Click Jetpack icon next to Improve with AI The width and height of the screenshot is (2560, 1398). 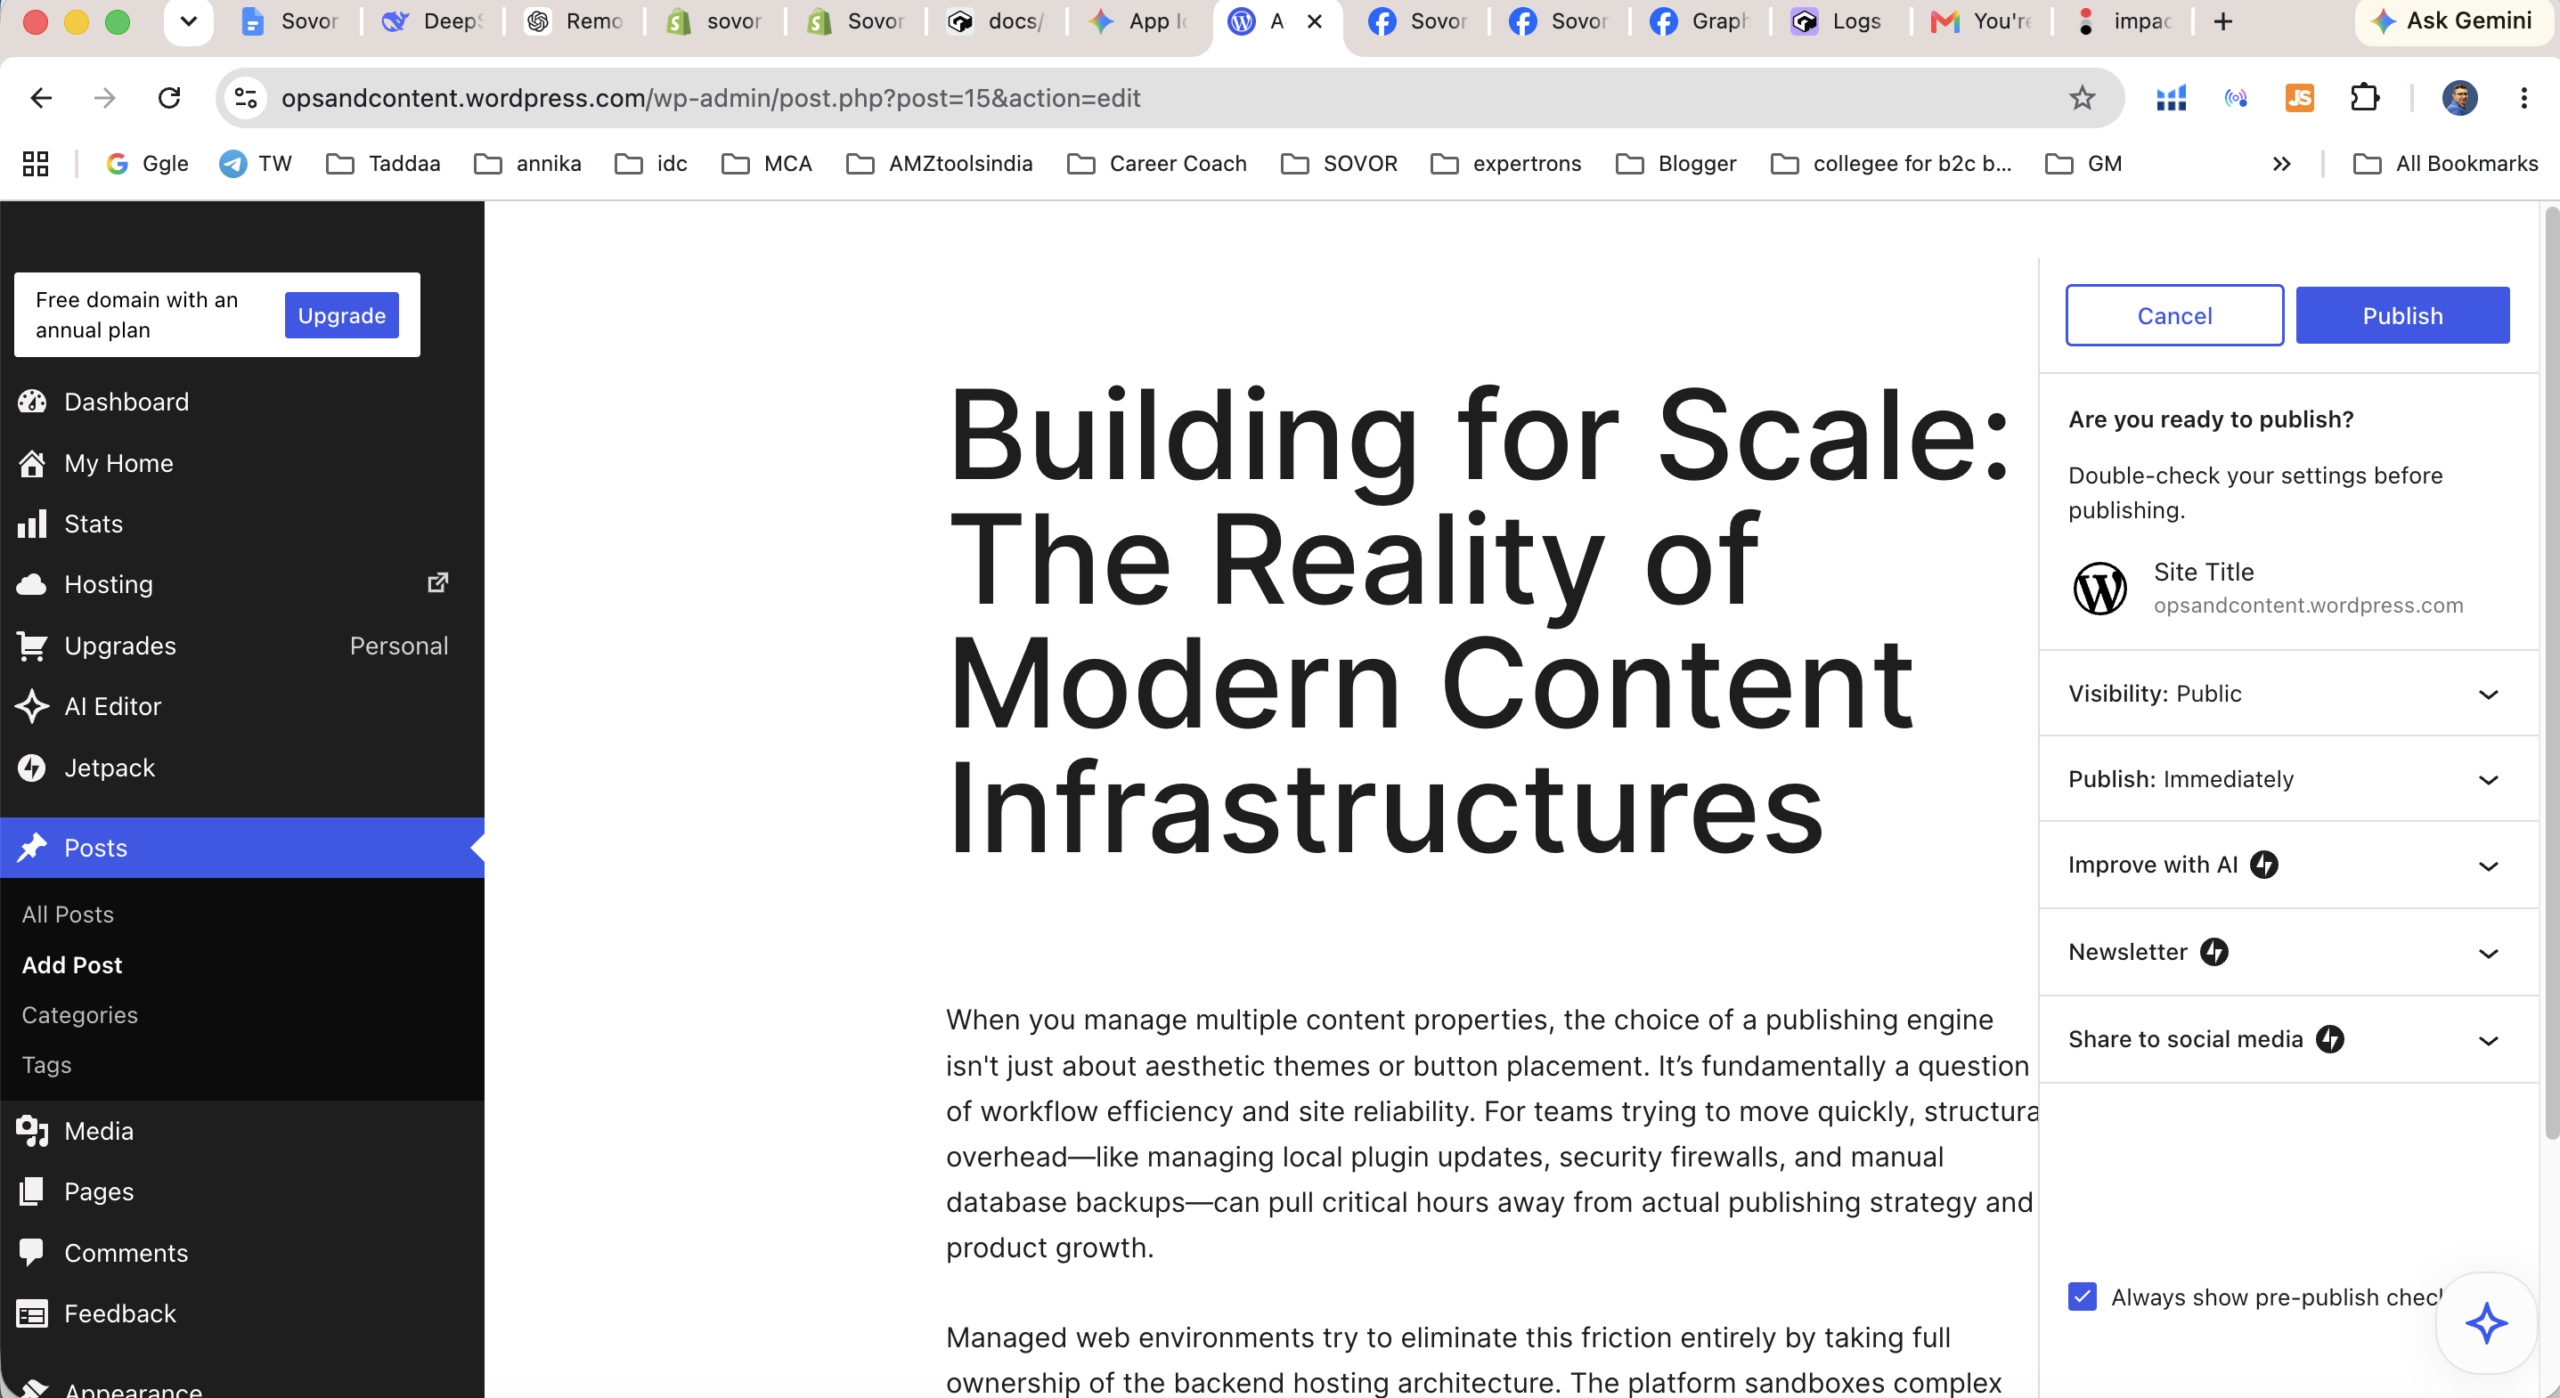pyautogui.click(x=2264, y=865)
